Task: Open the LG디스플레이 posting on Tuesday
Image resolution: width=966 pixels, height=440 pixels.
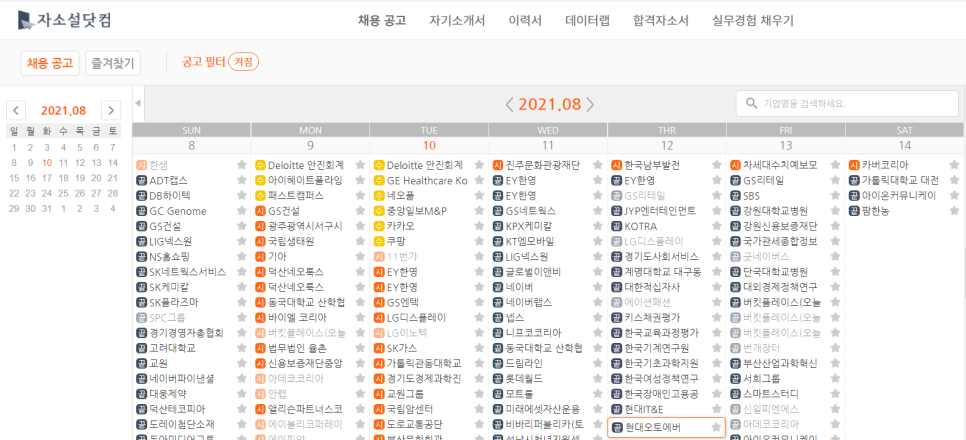Action: coord(416,317)
